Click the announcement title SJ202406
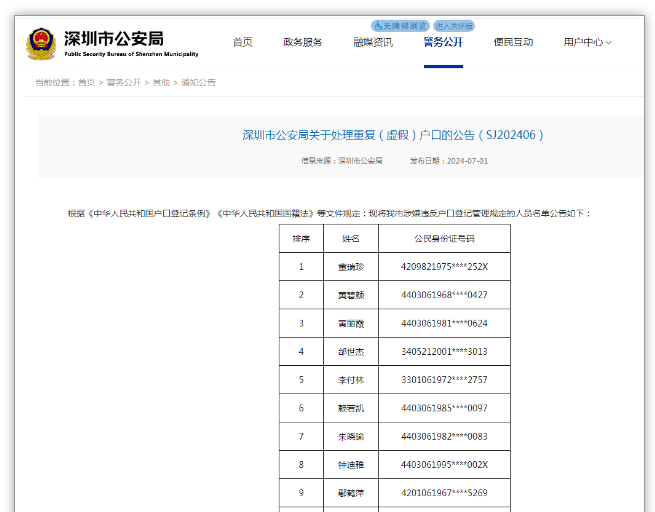Image resolution: width=655 pixels, height=512 pixels. (393, 135)
